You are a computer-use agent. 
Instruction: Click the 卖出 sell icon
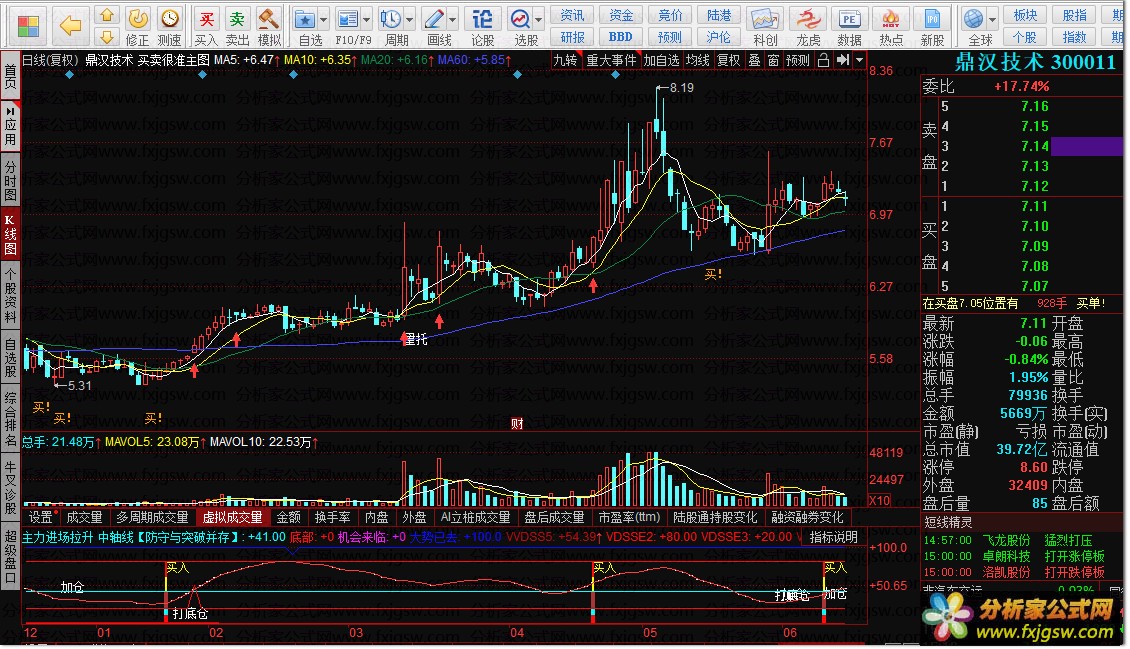[x=237, y=19]
